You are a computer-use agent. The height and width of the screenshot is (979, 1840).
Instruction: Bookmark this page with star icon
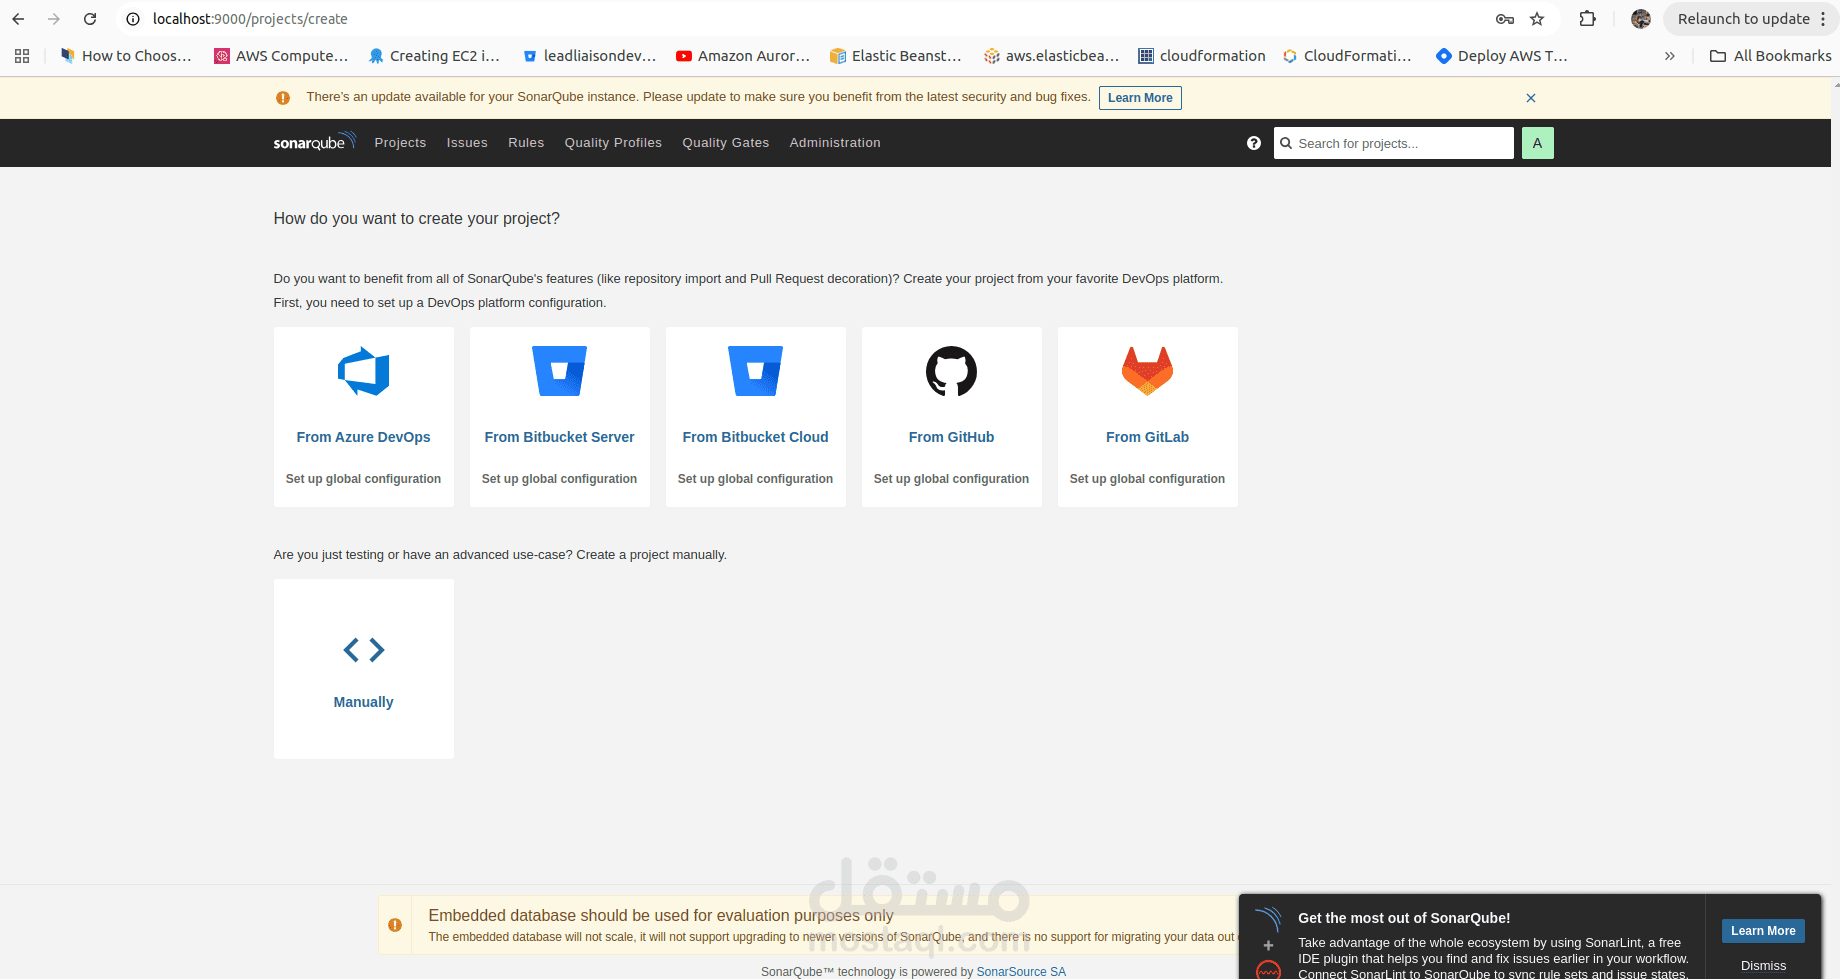pyautogui.click(x=1537, y=19)
